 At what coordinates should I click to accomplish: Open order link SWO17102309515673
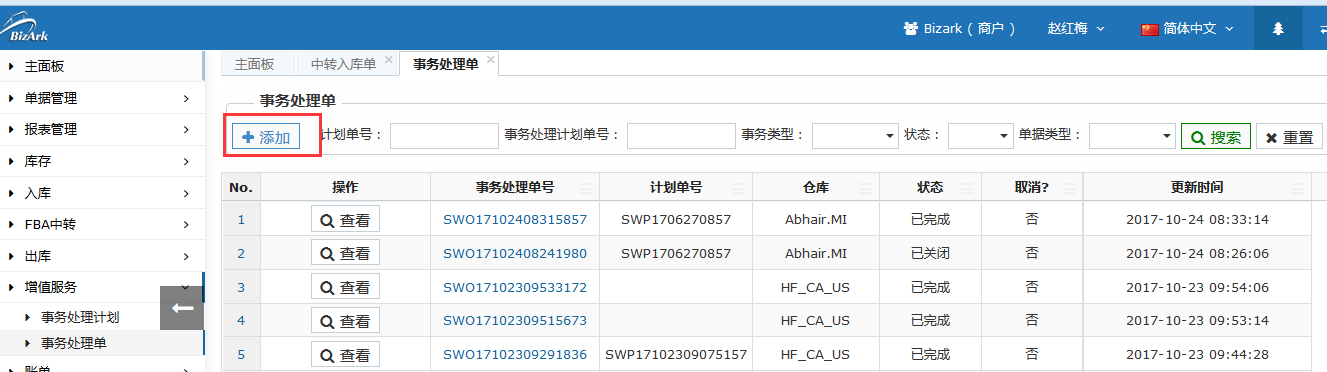point(515,321)
